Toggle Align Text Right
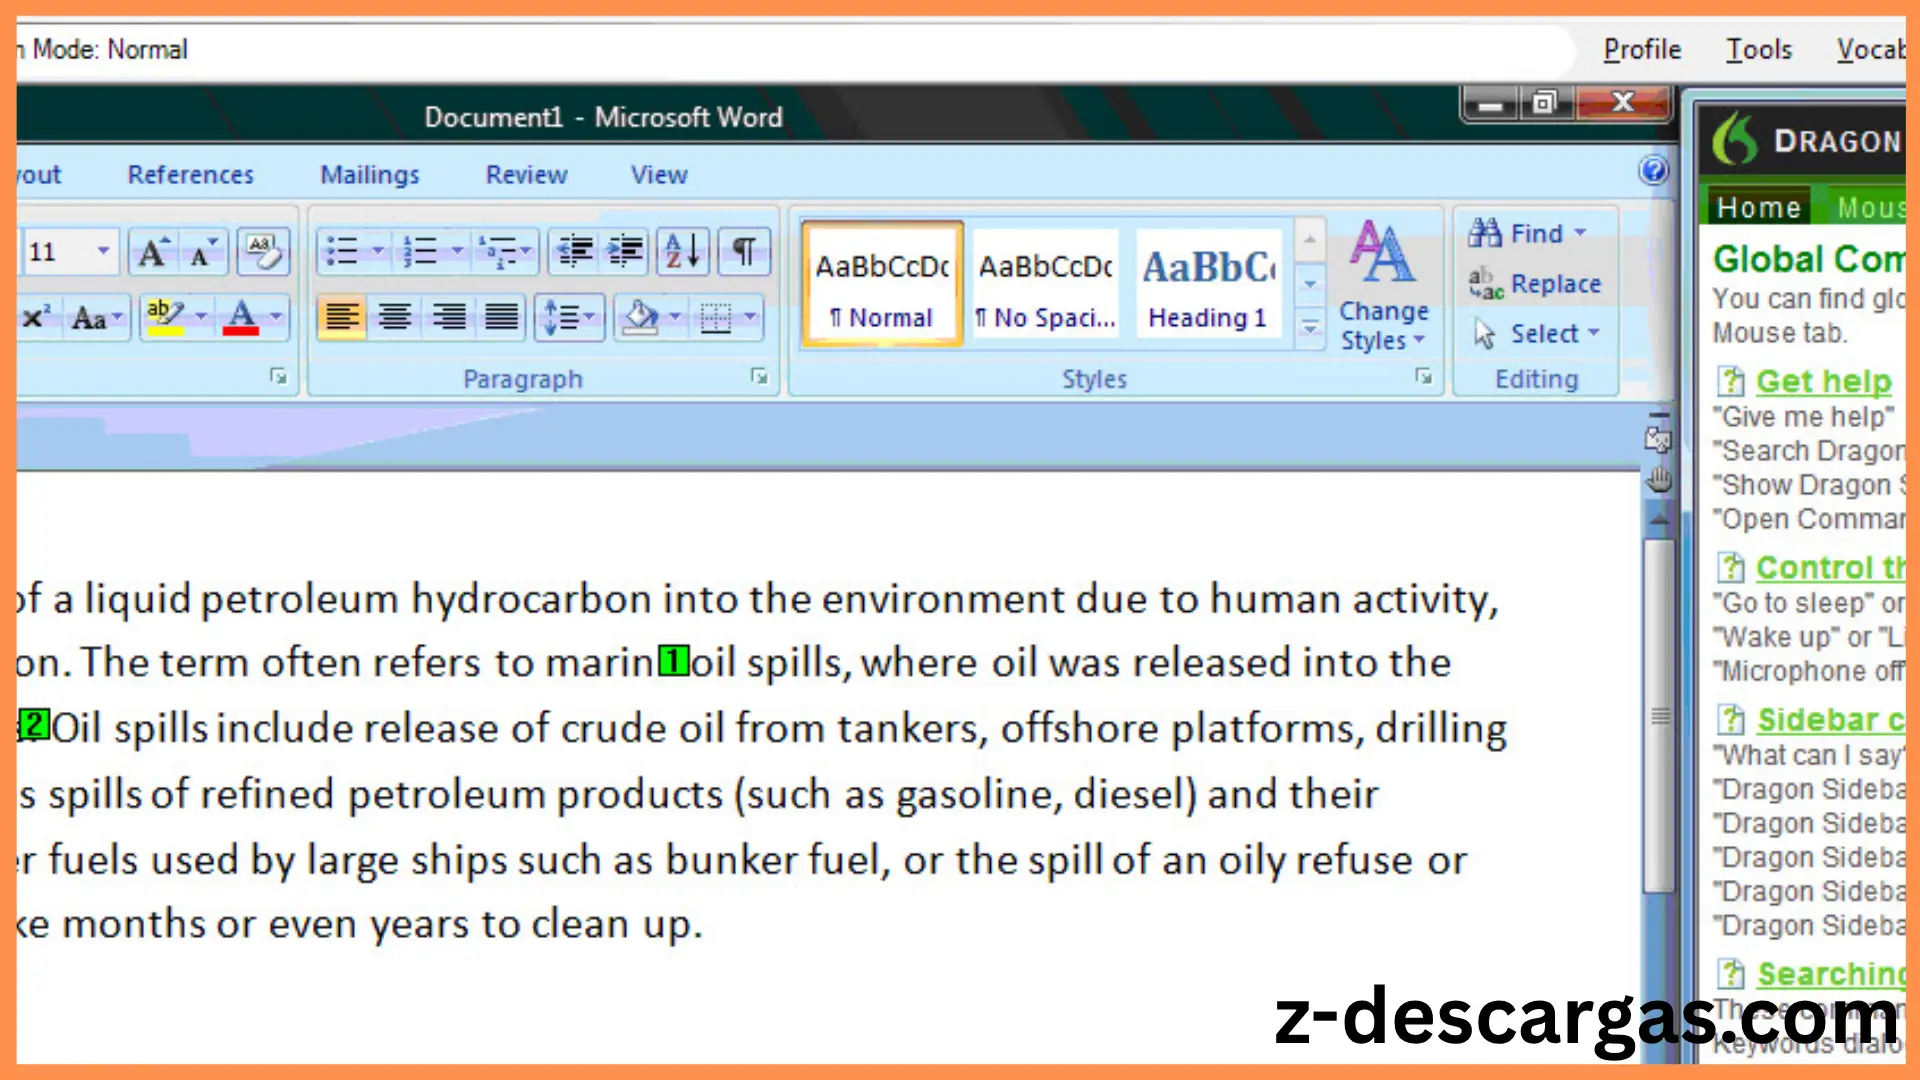This screenshot has width=1920, height=1080. [448, 318]
